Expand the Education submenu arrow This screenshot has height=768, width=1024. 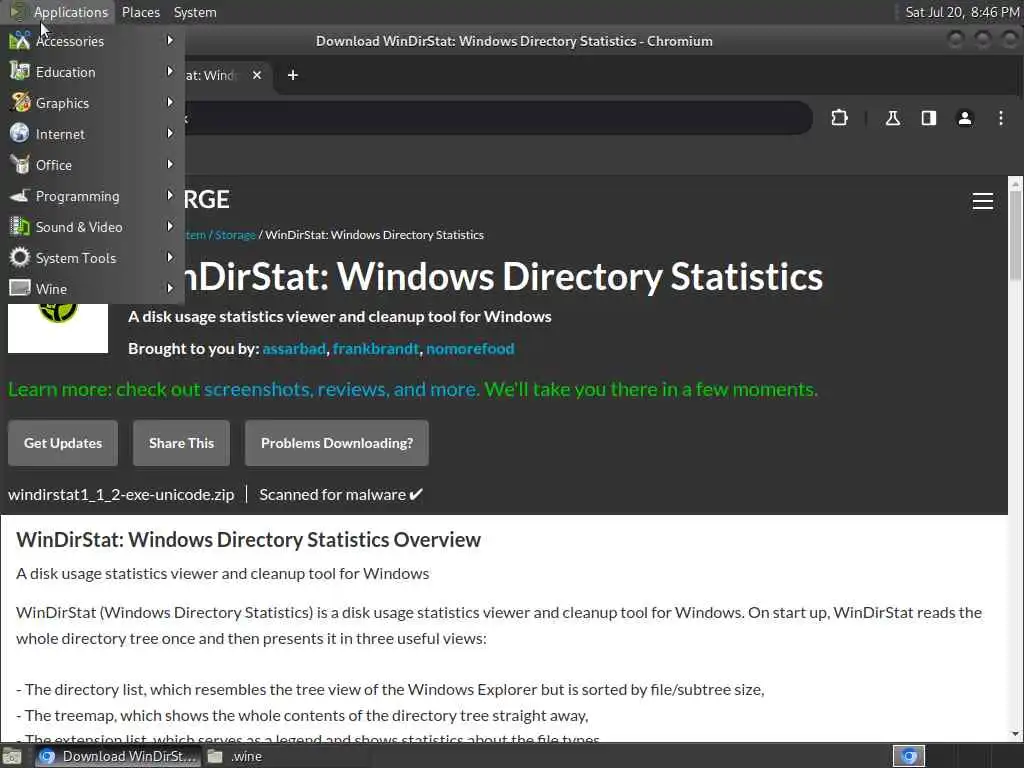click(x=170, y=71)
